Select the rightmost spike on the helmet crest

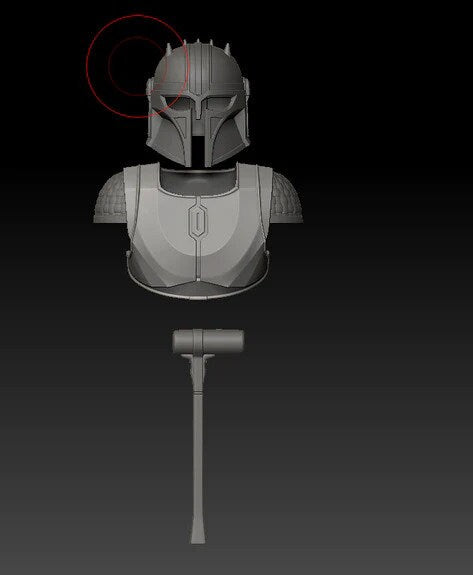click(227, 48)
